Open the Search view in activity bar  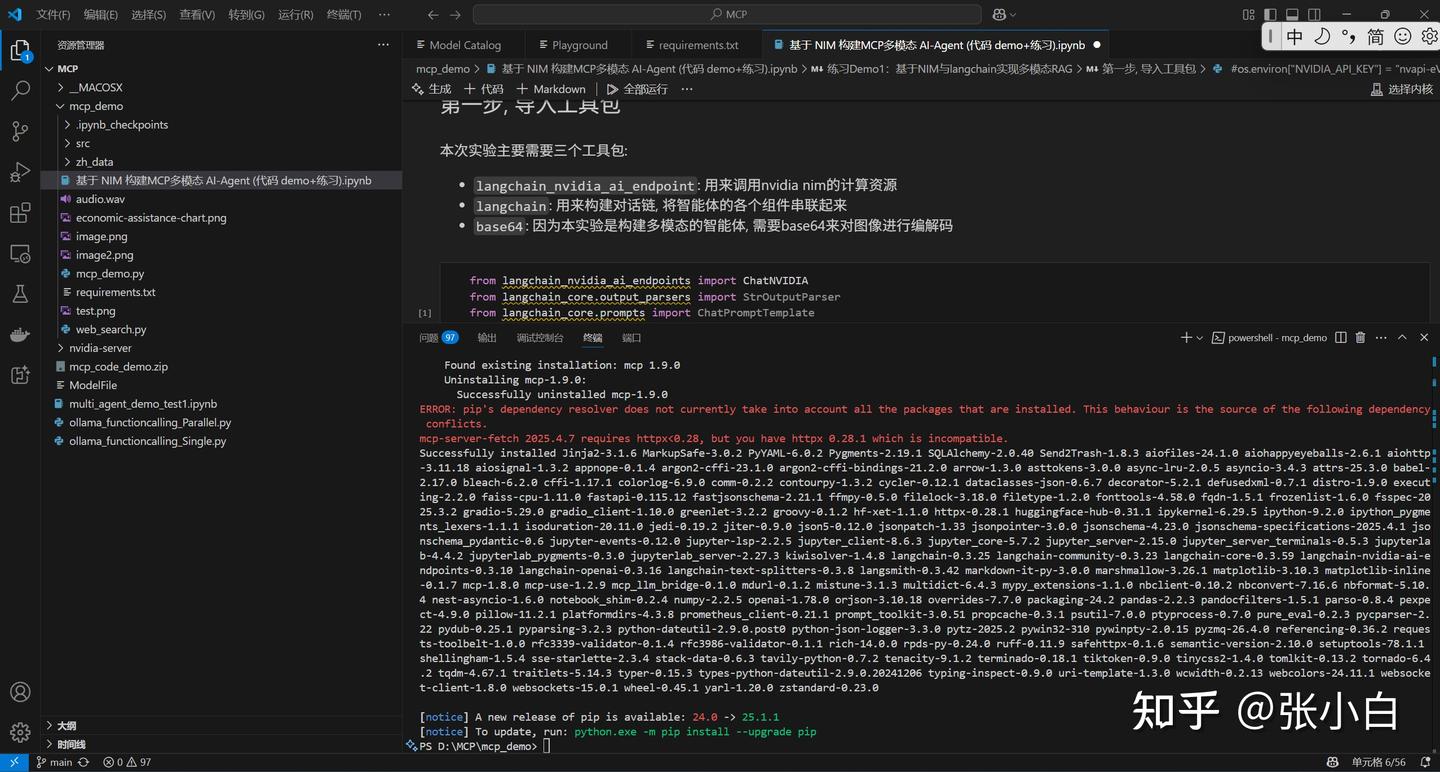(x=20, y=91)
